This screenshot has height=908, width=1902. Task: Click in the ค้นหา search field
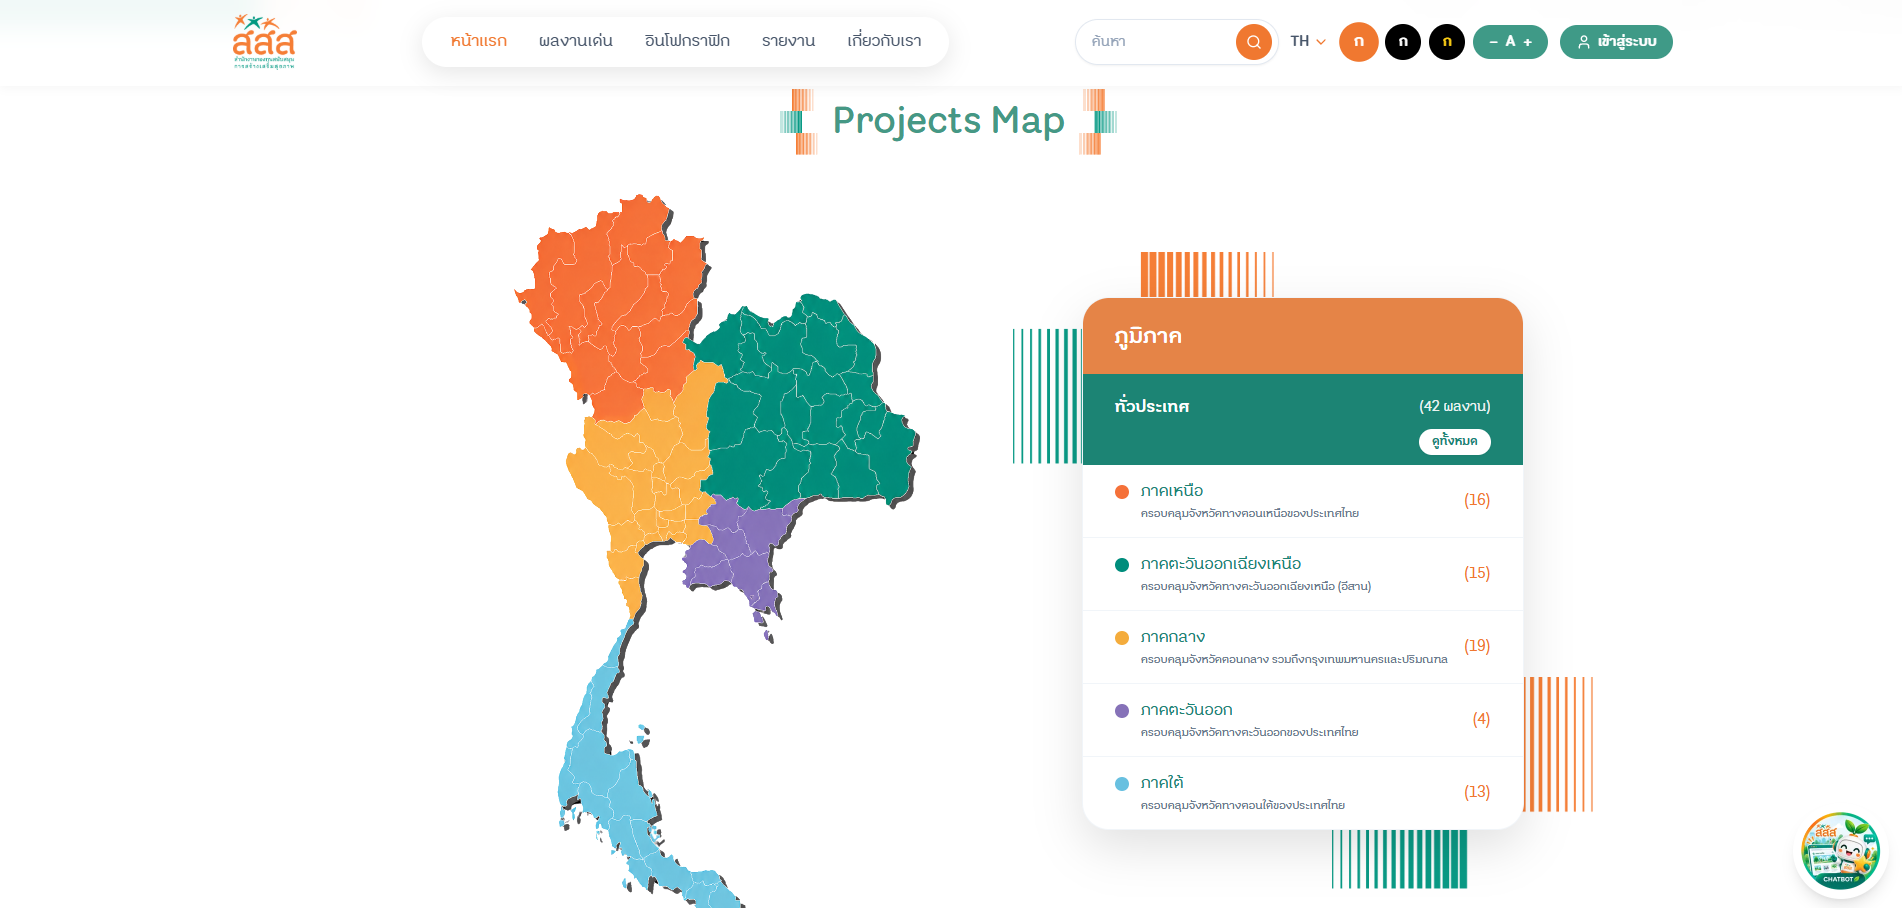click(1160, 42)
